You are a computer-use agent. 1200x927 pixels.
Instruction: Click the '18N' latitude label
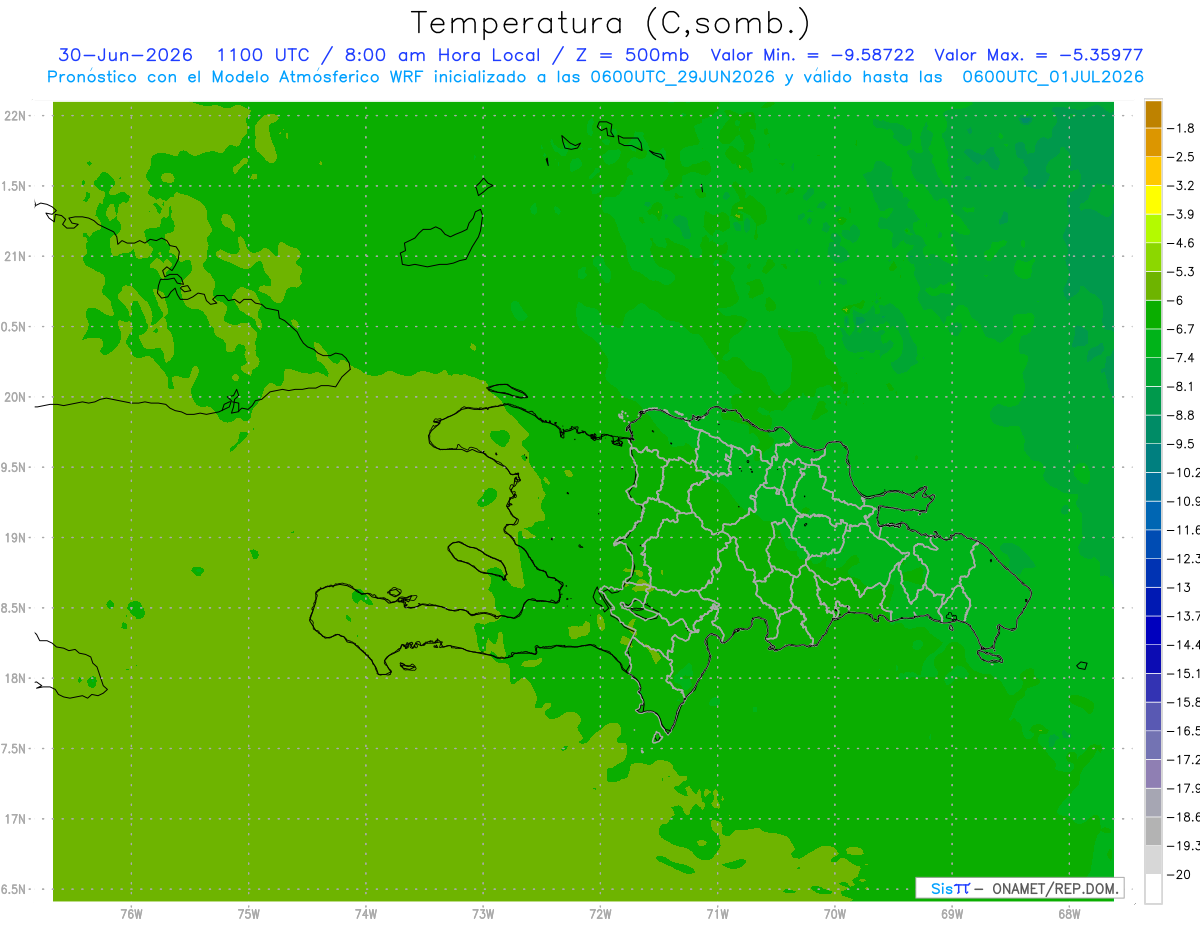click(x=15, y=679)
